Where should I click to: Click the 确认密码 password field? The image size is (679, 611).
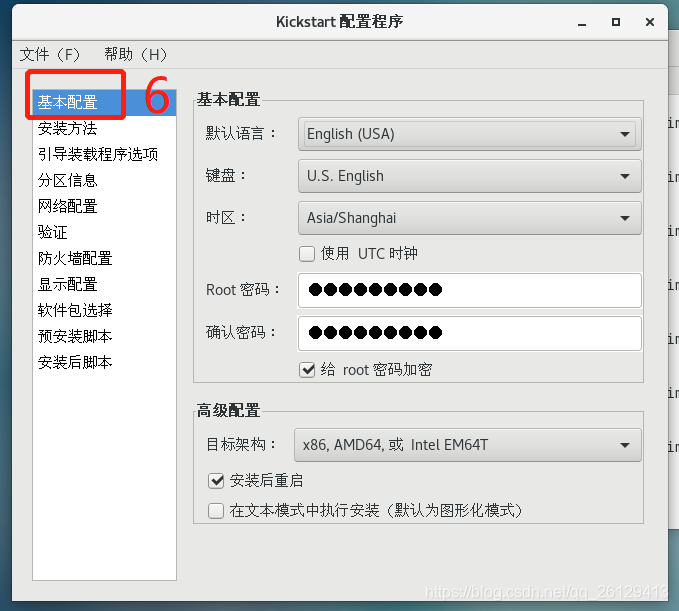(470, 333)
